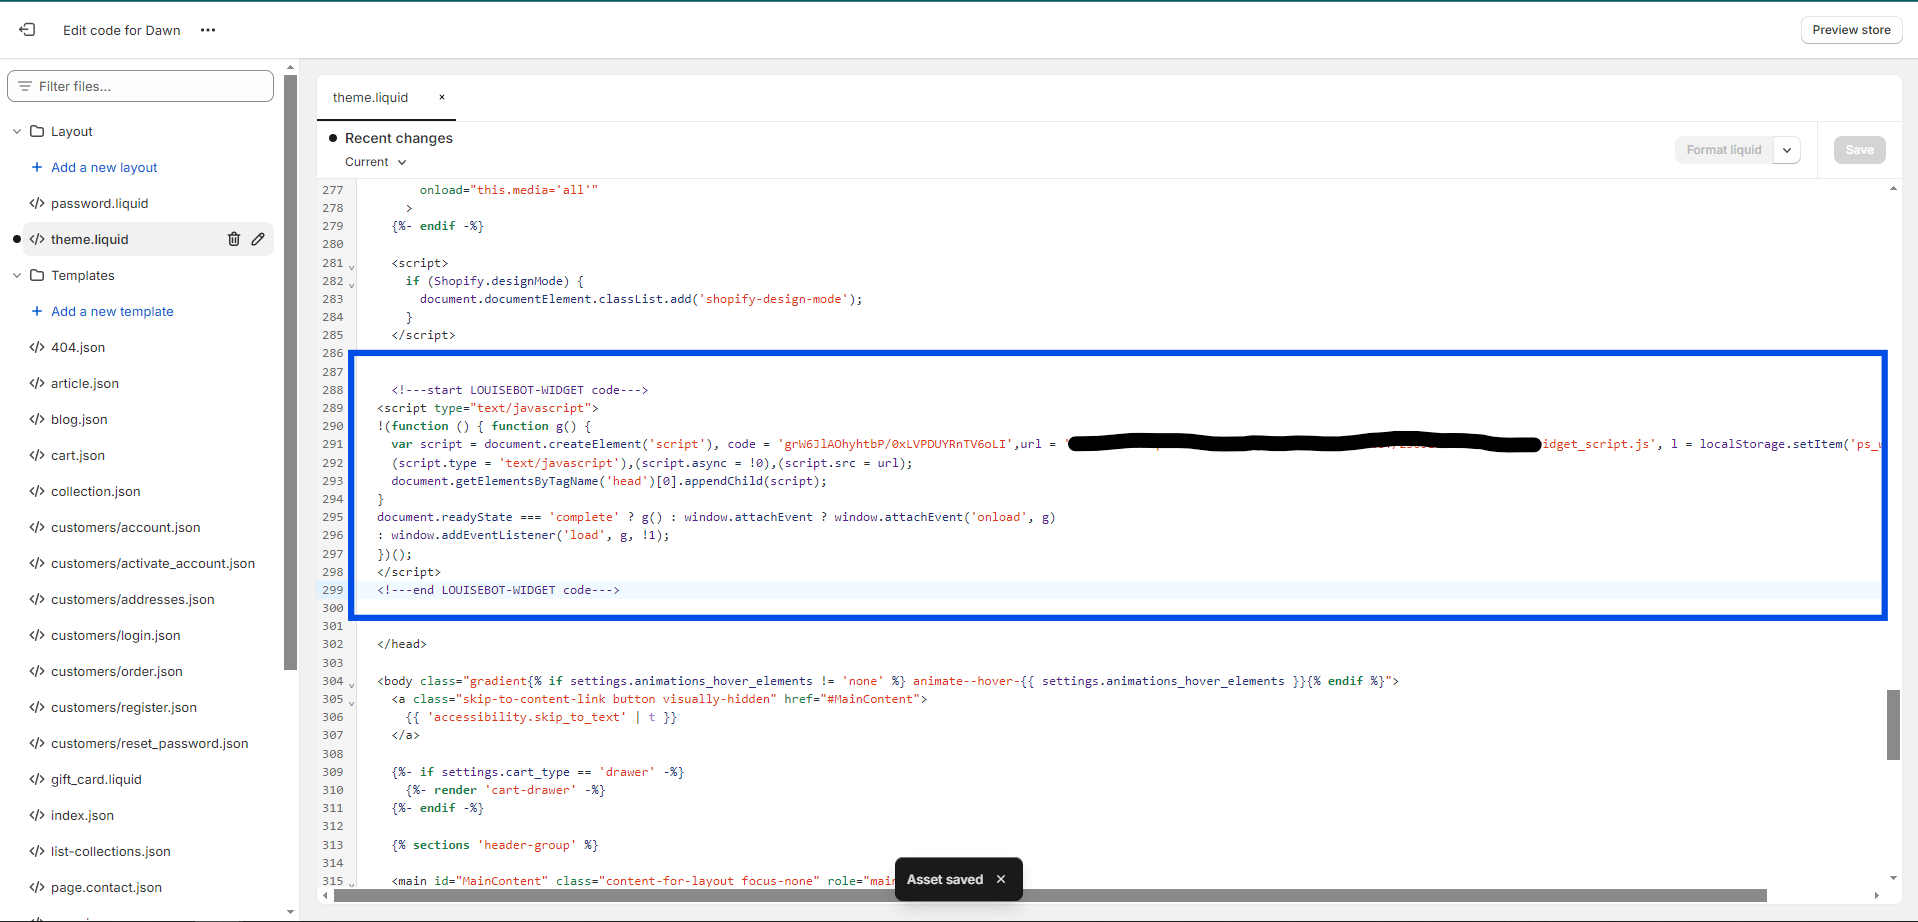This screenshot has width=1918, height=922.
Task: Click the 'start LOUISEBOT-WIDGET code' comment line
Action: click(x=519, y=390)
